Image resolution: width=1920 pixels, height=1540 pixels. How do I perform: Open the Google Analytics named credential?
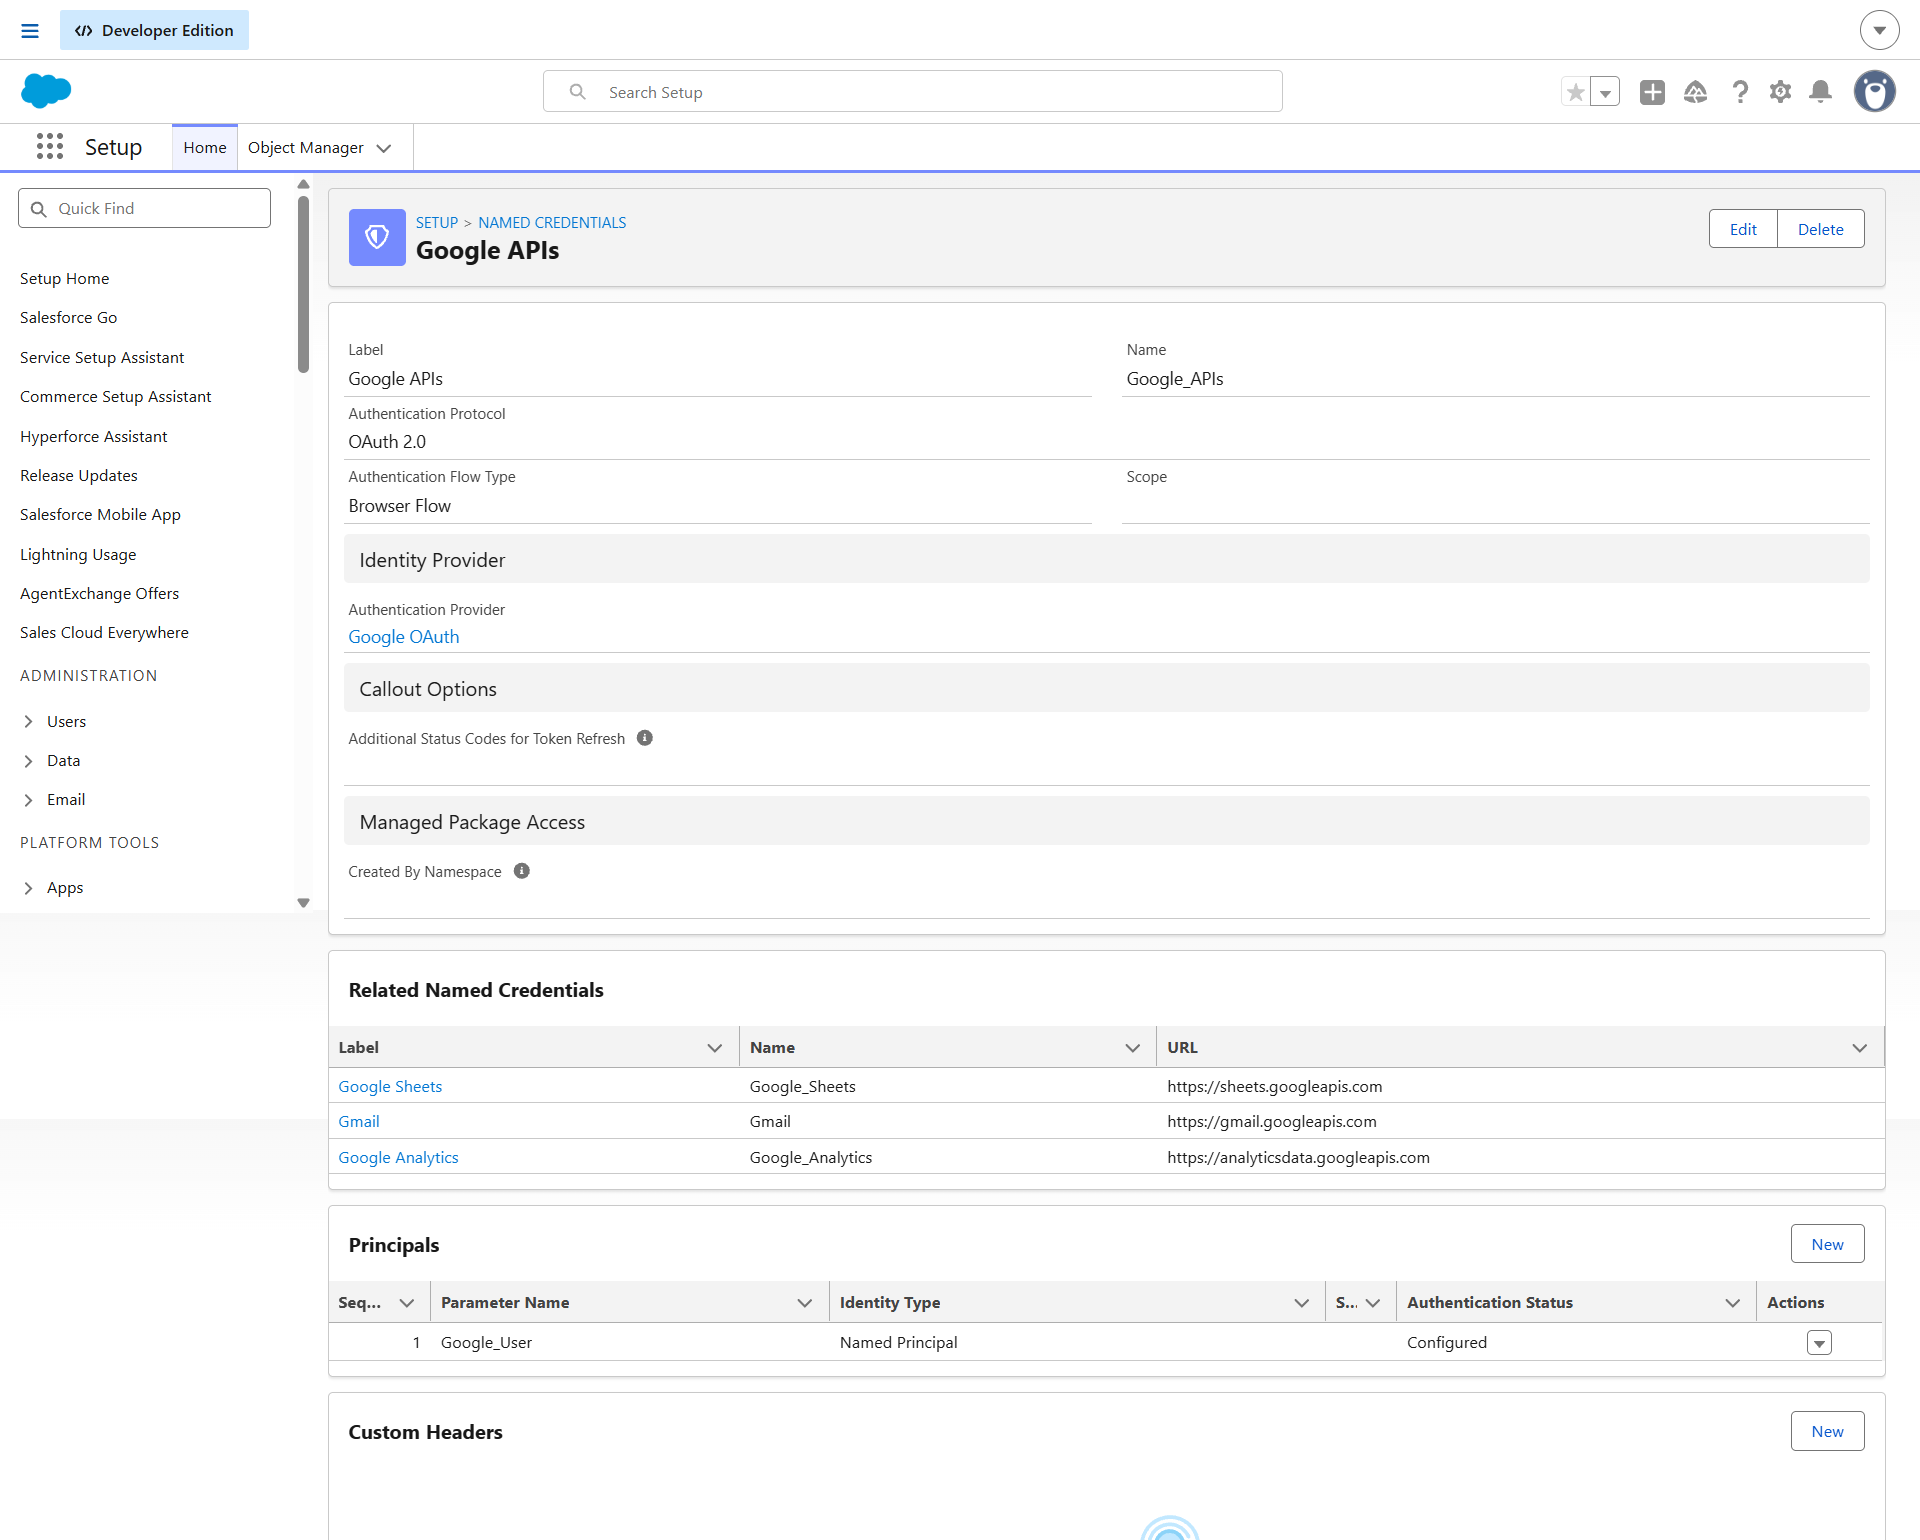click(398, 1158)
